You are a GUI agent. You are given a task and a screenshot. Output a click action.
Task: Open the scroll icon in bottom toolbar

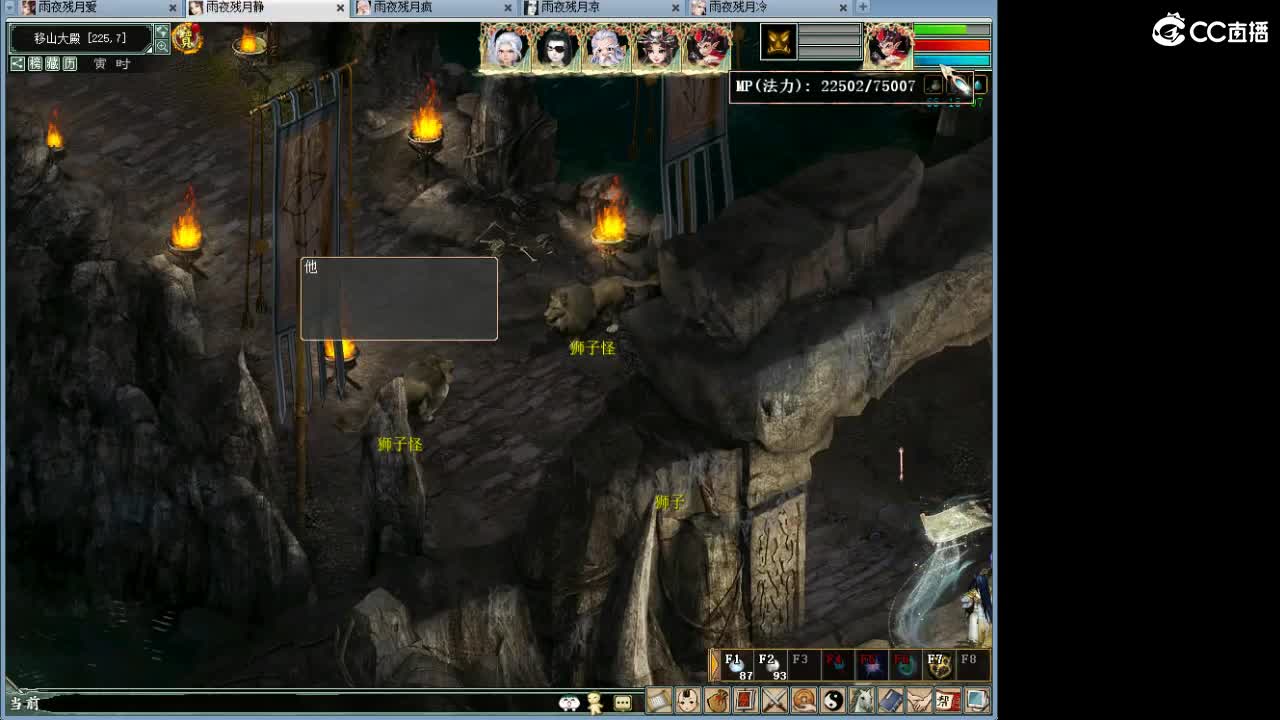(659, 700)
